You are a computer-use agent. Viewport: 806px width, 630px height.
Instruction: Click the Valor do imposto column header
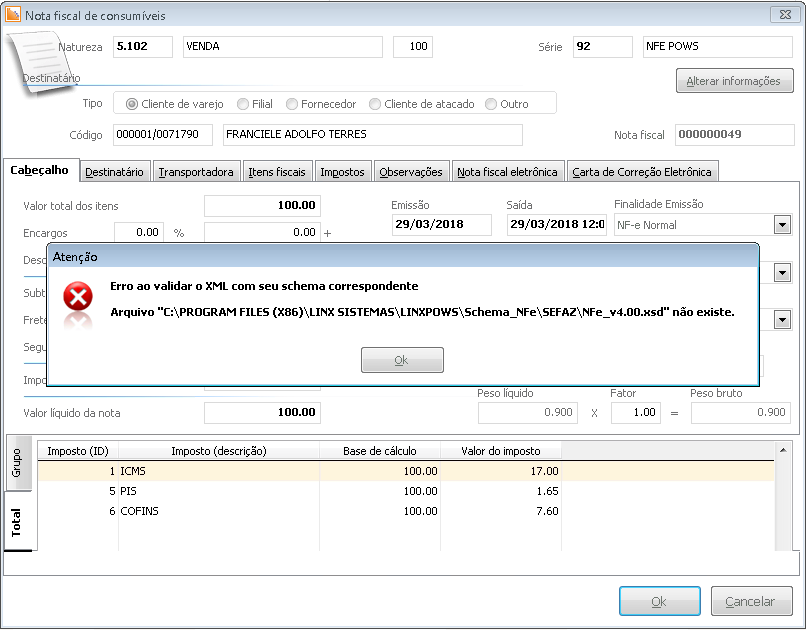point(501,451)
